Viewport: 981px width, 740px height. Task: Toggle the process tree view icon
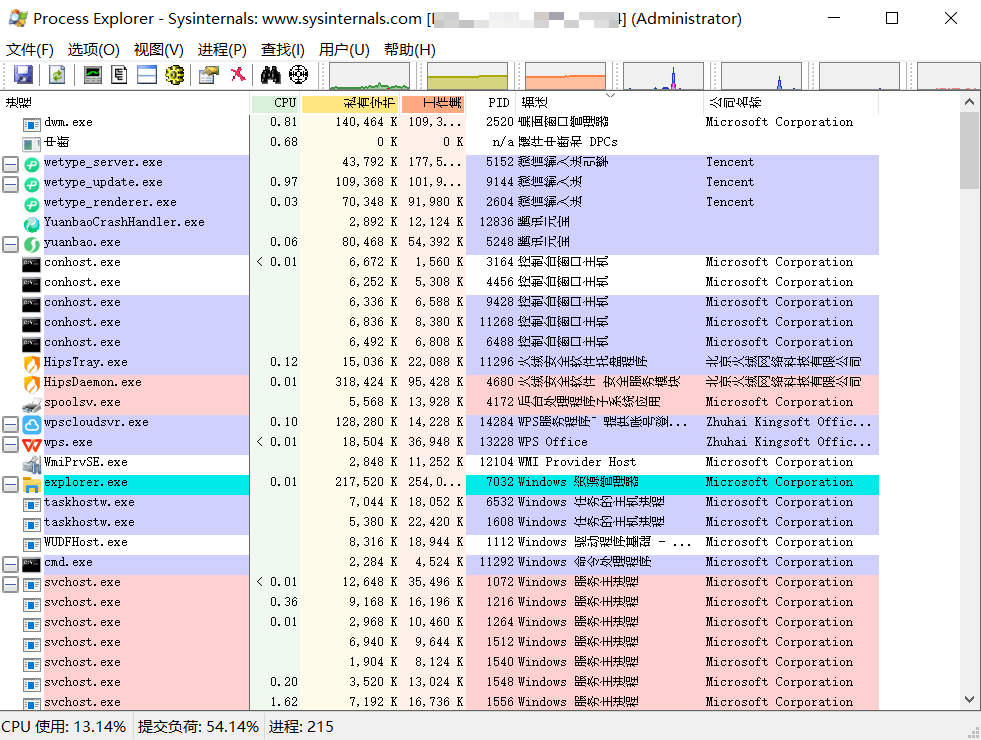click(119, 75)
